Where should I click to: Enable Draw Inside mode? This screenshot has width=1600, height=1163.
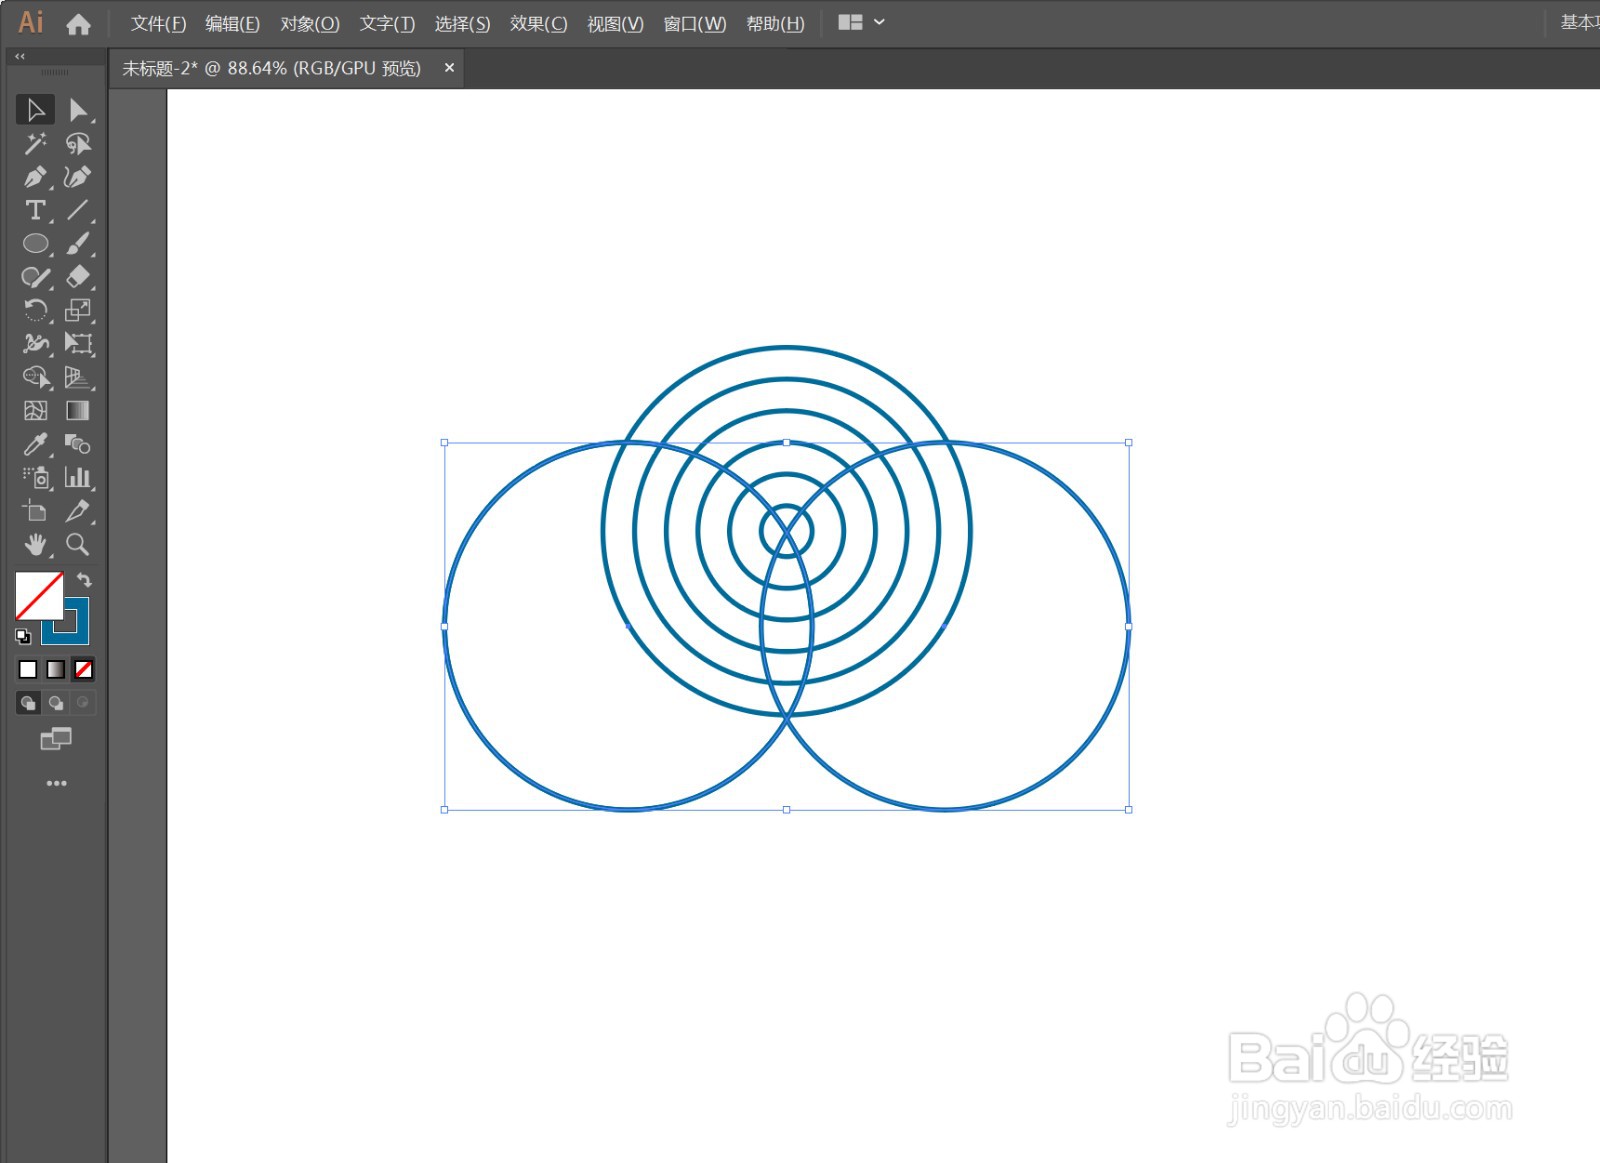coord(83,703)
